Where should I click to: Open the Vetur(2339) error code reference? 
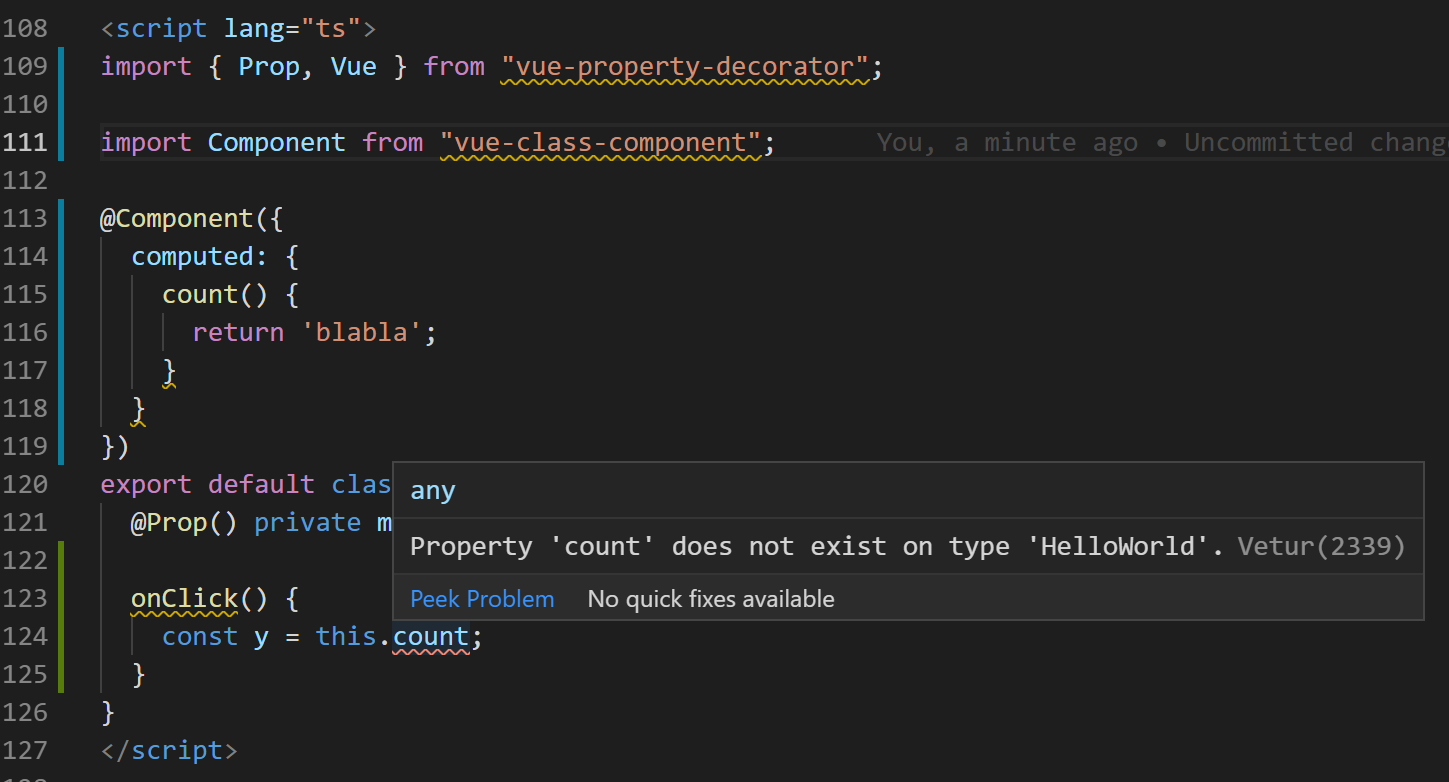pyautogui.click(x=1320, y=546)
